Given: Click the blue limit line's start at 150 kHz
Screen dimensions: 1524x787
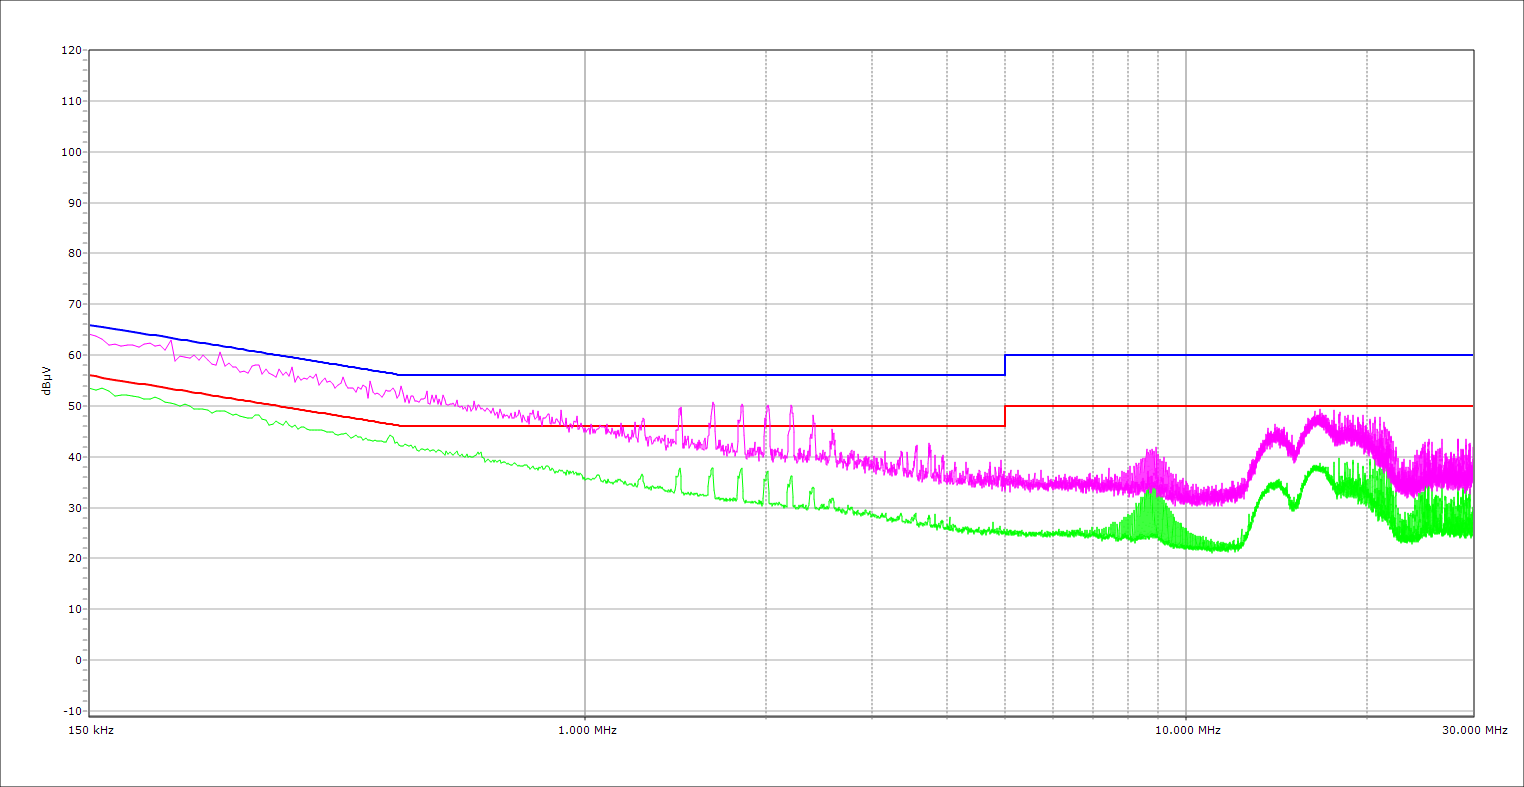Looking at the screenshot, I should tap(91, 325).
